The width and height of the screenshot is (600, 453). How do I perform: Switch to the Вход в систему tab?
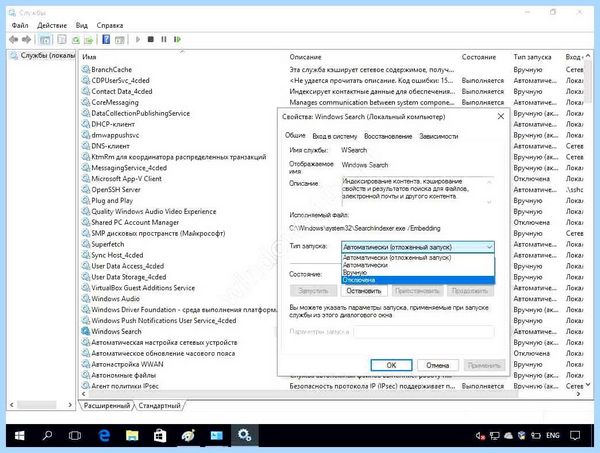(x=334, y=136)
